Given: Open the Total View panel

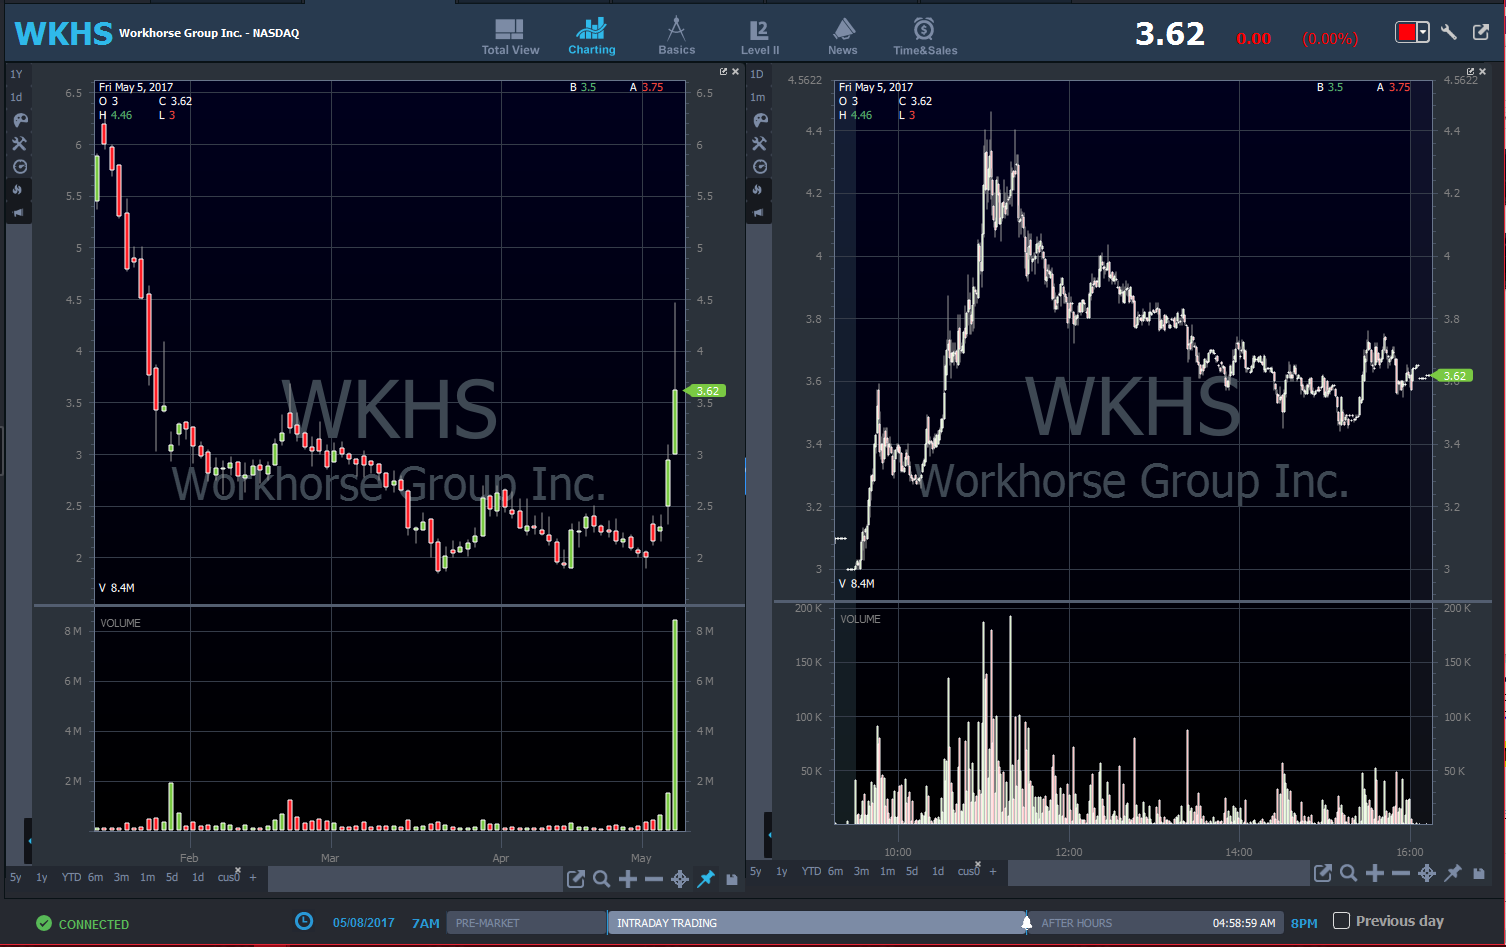Looking at the screenshot, I should 510,37.
